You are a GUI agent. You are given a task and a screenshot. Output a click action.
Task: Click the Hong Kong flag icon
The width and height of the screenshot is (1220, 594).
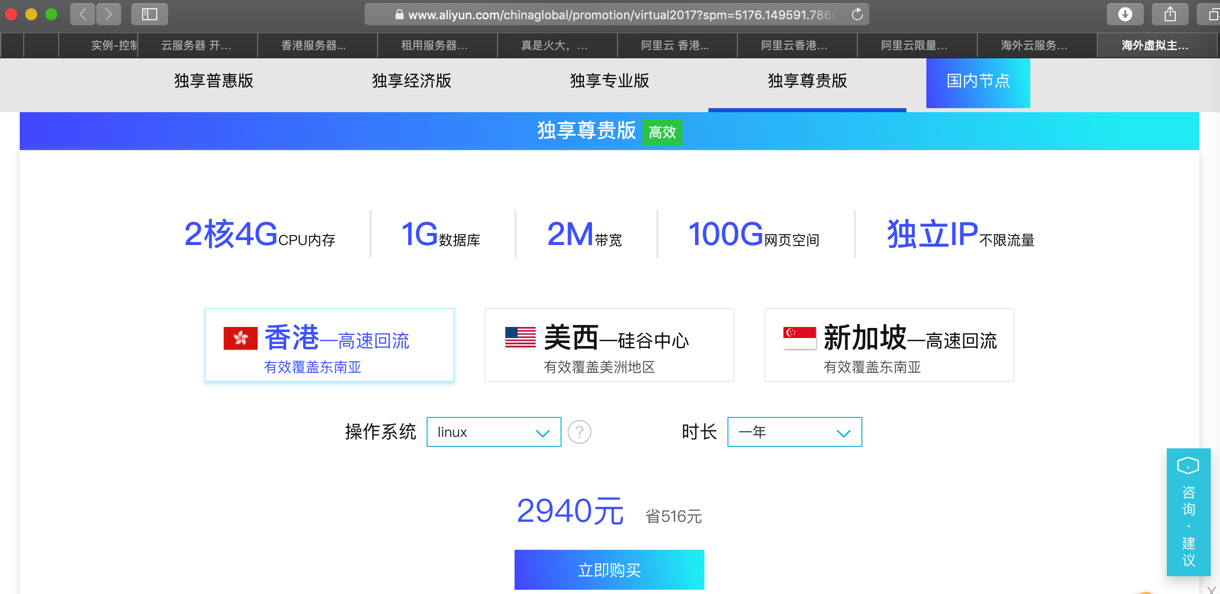[x=240, y=338]
